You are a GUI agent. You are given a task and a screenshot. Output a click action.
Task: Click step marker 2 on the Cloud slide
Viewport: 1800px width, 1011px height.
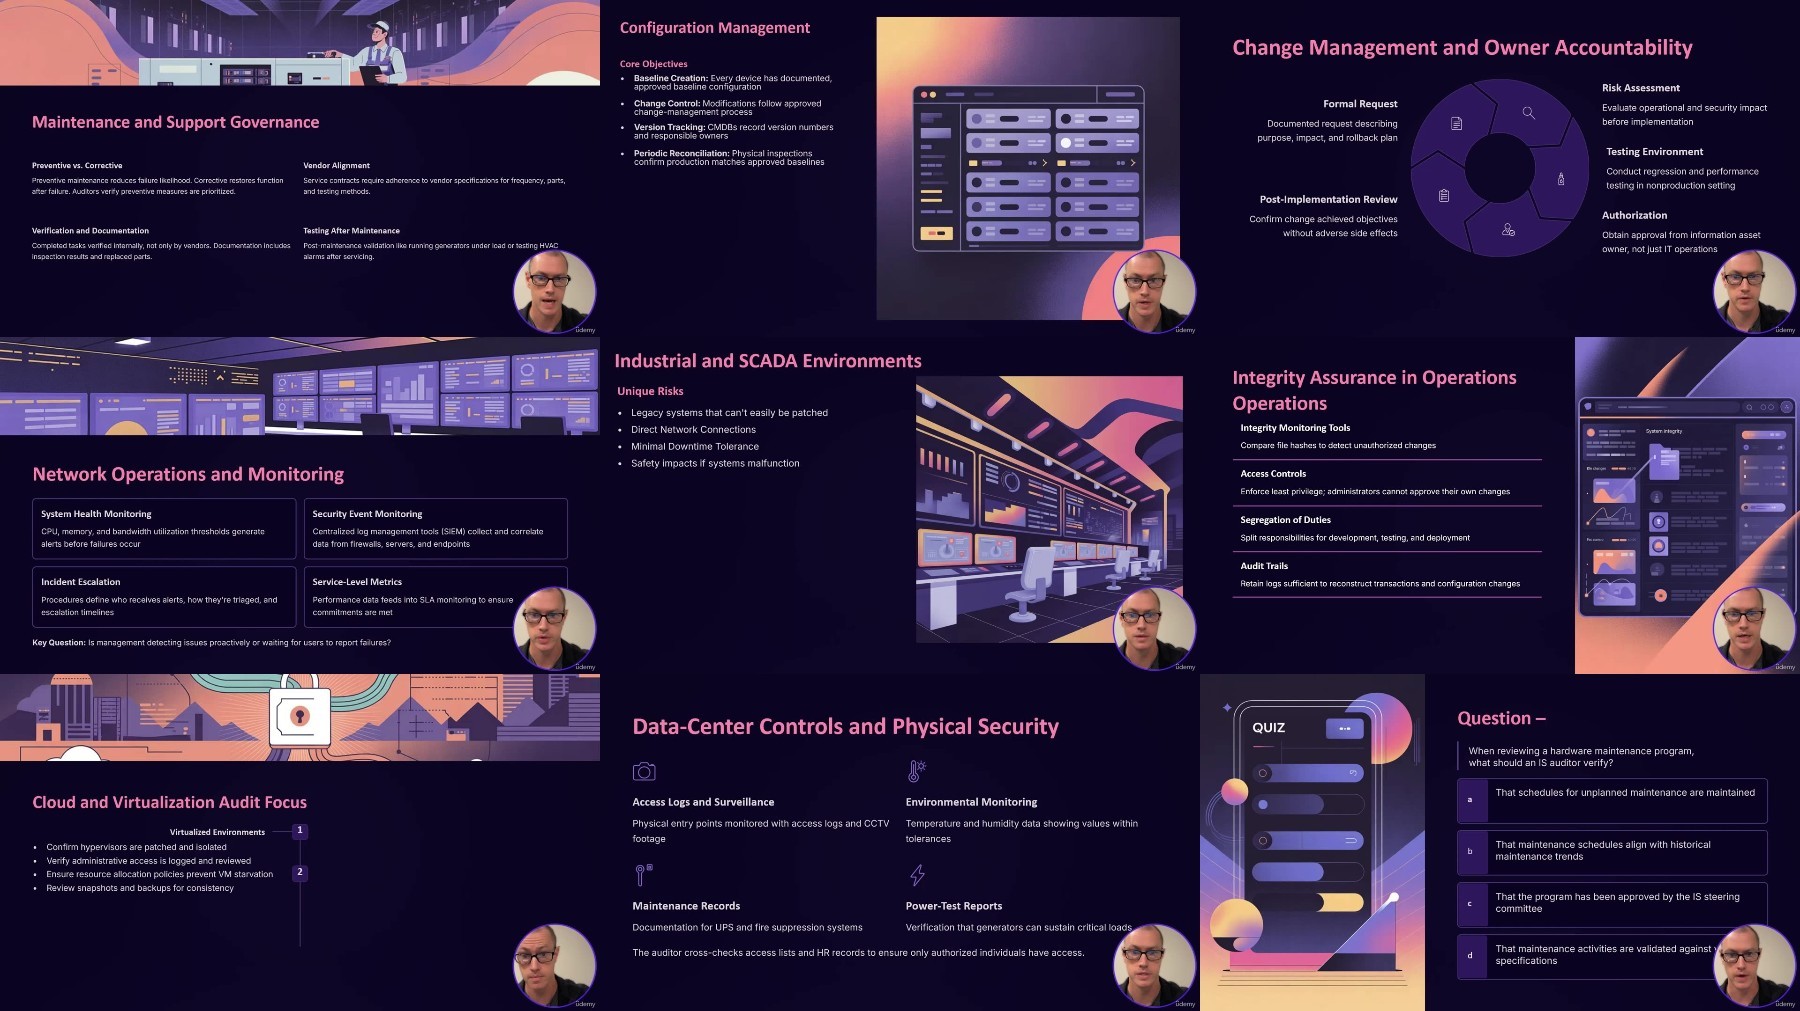pyautogui.click(x=299, y=872)
